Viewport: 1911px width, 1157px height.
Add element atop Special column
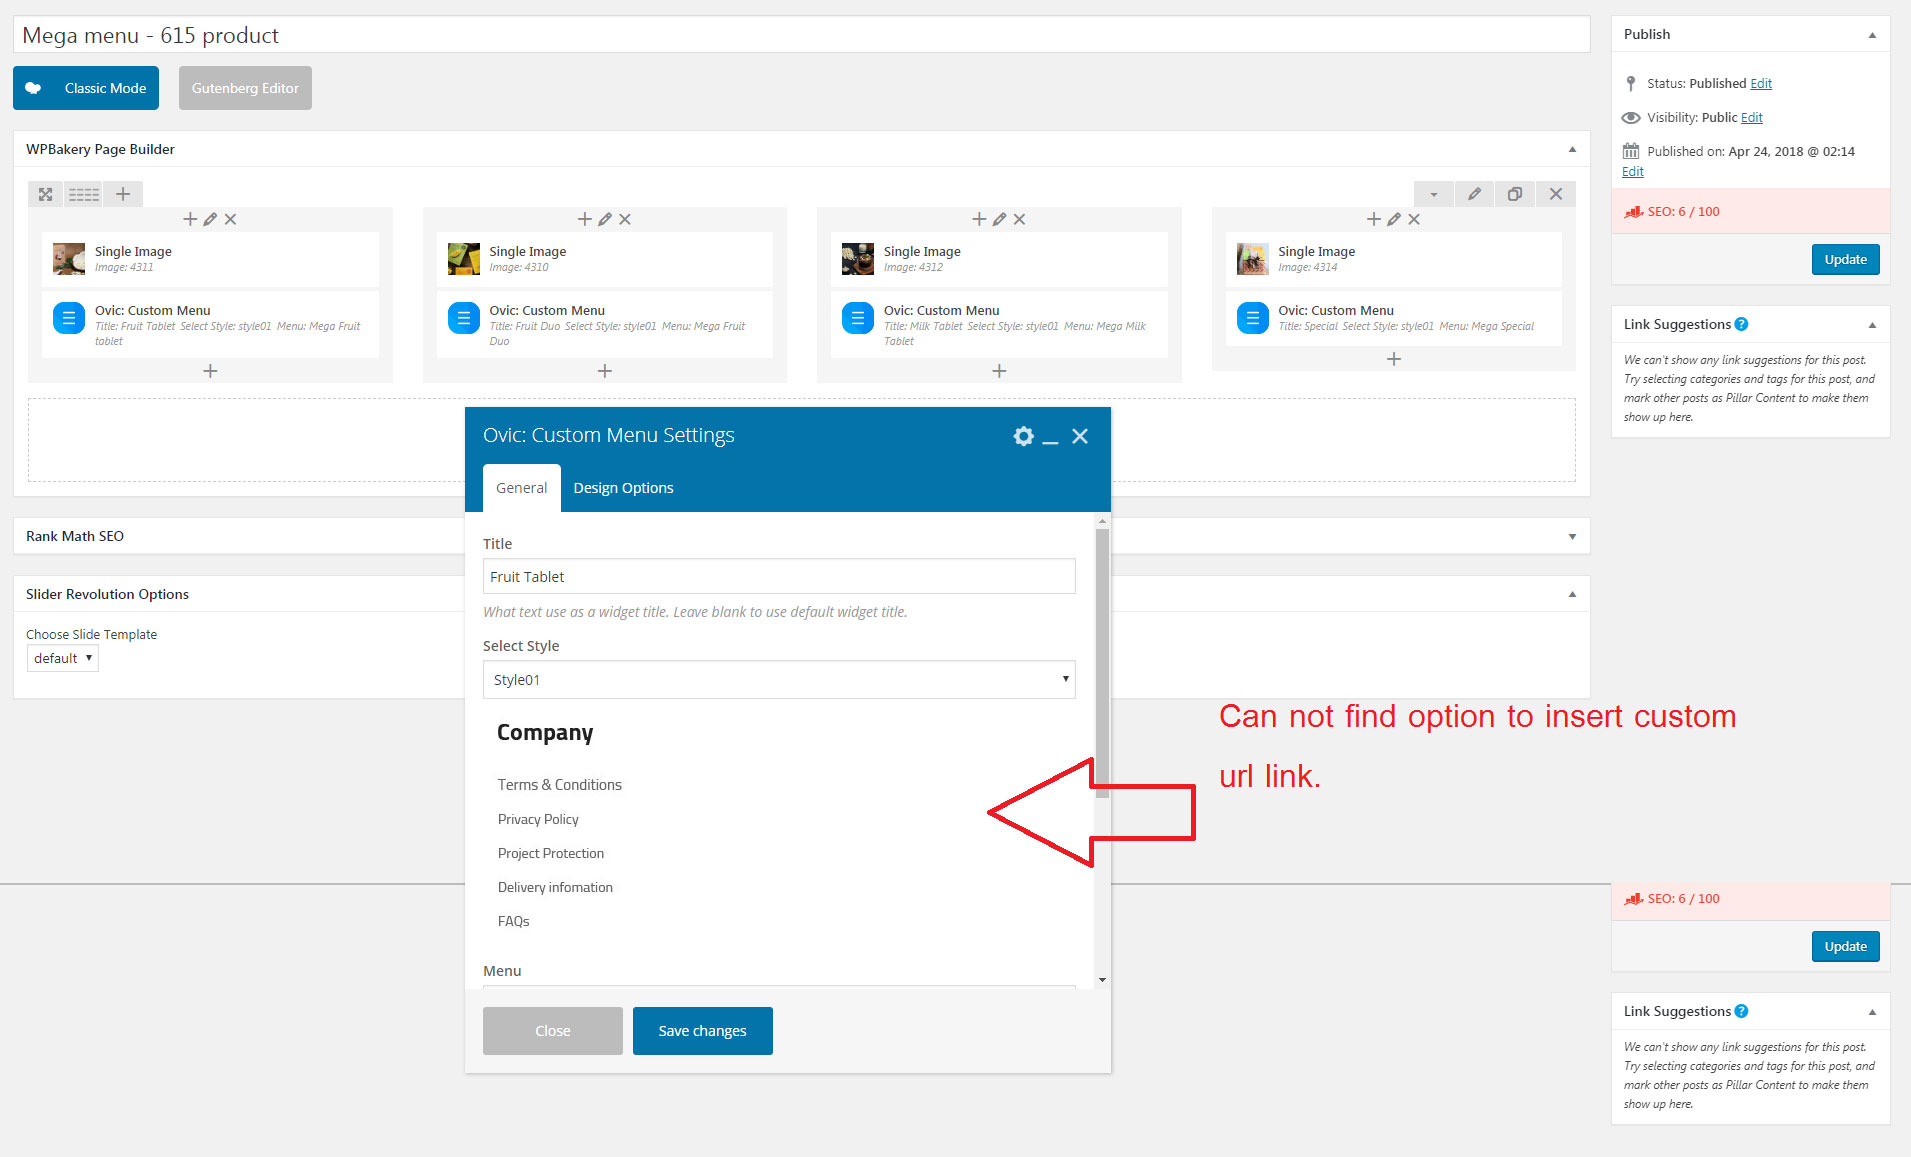tap(1374, 219)
